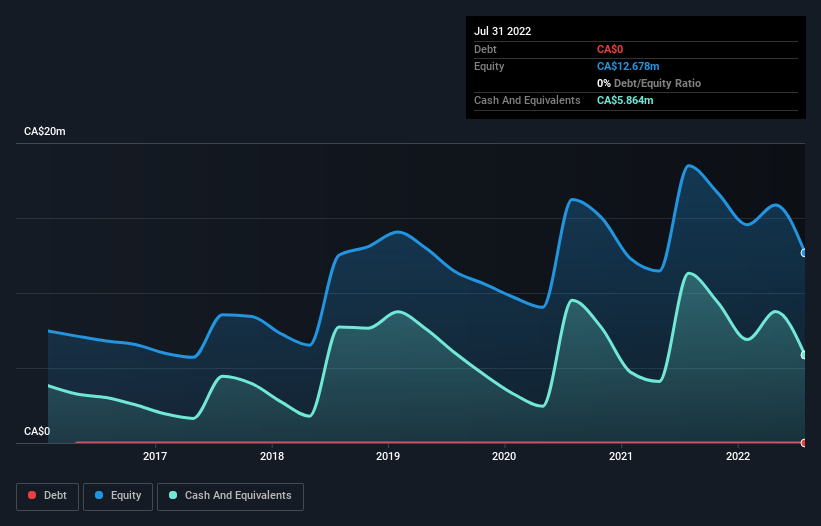Viewport: 821px width, 526px height.
Task: Click the 2022 x-axis label
Action: 738,456
